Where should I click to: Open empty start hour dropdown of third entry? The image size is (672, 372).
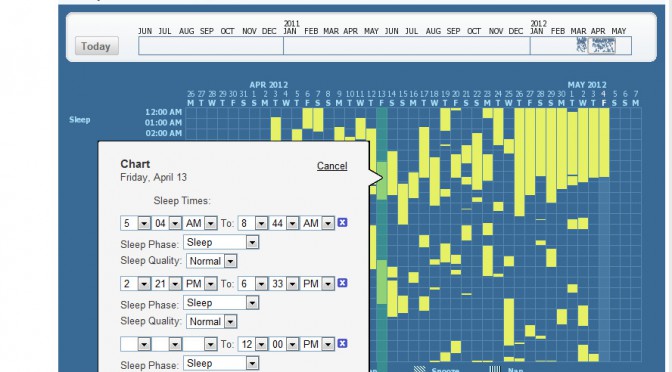(x=135, y=344)
